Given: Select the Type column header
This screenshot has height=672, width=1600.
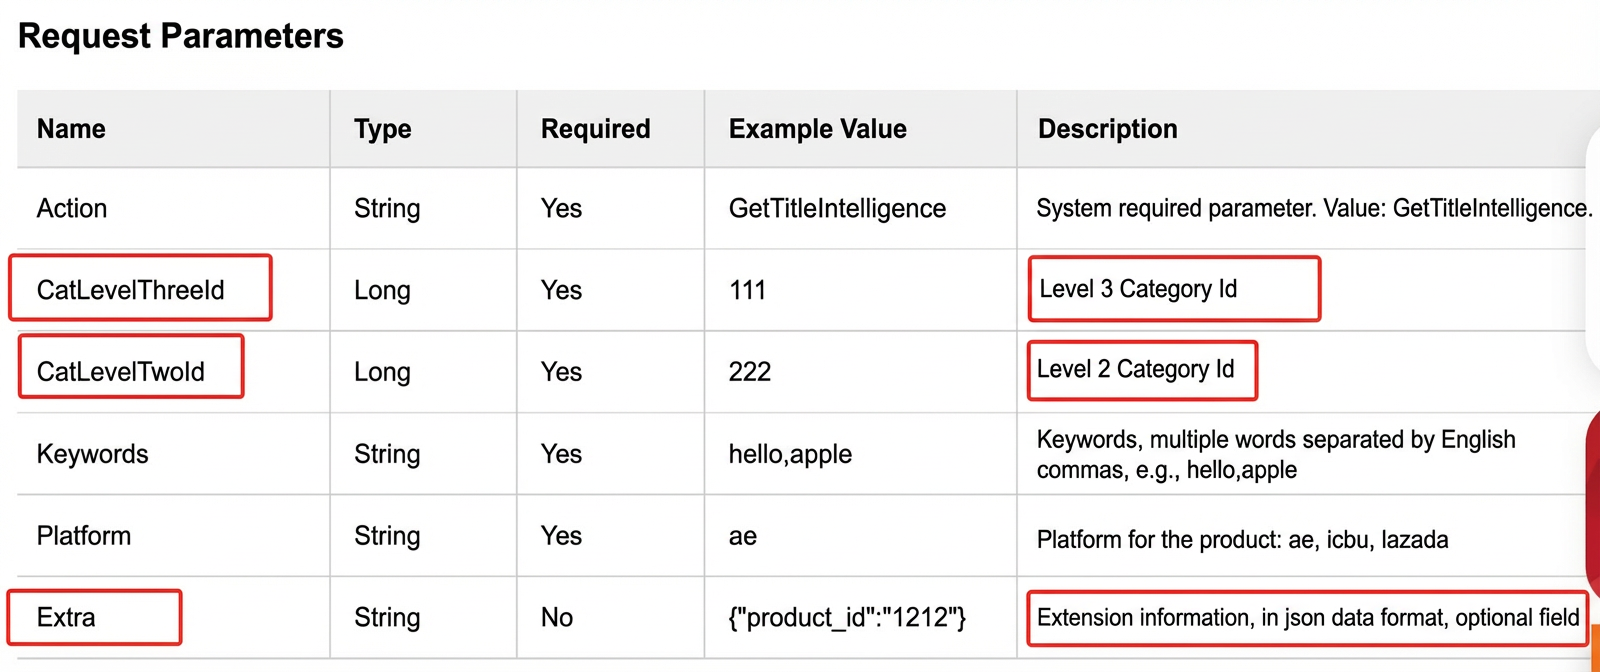Looking at the screenshot, I should click(382, 129).
